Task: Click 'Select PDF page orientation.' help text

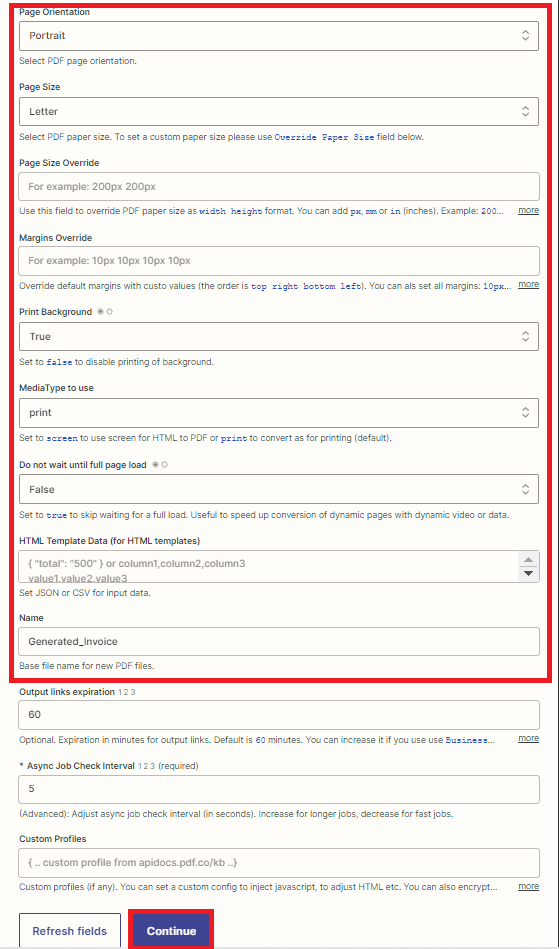Action: click(x=76, y=61)
